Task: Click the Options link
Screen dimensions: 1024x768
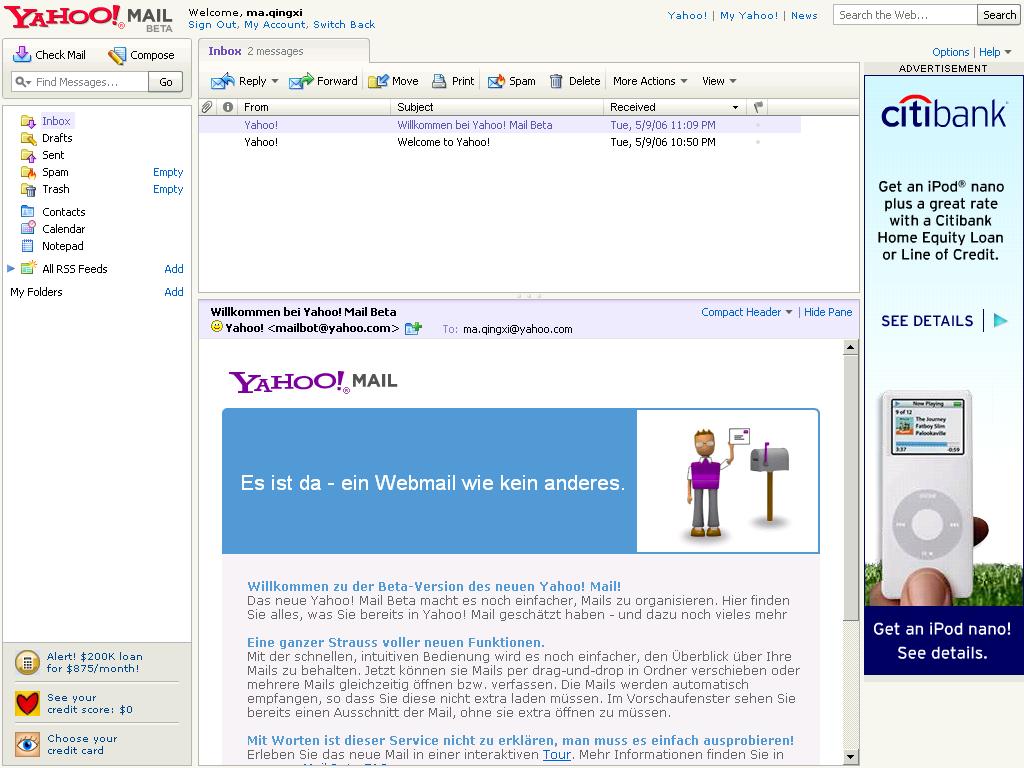Action: [950, 52]
